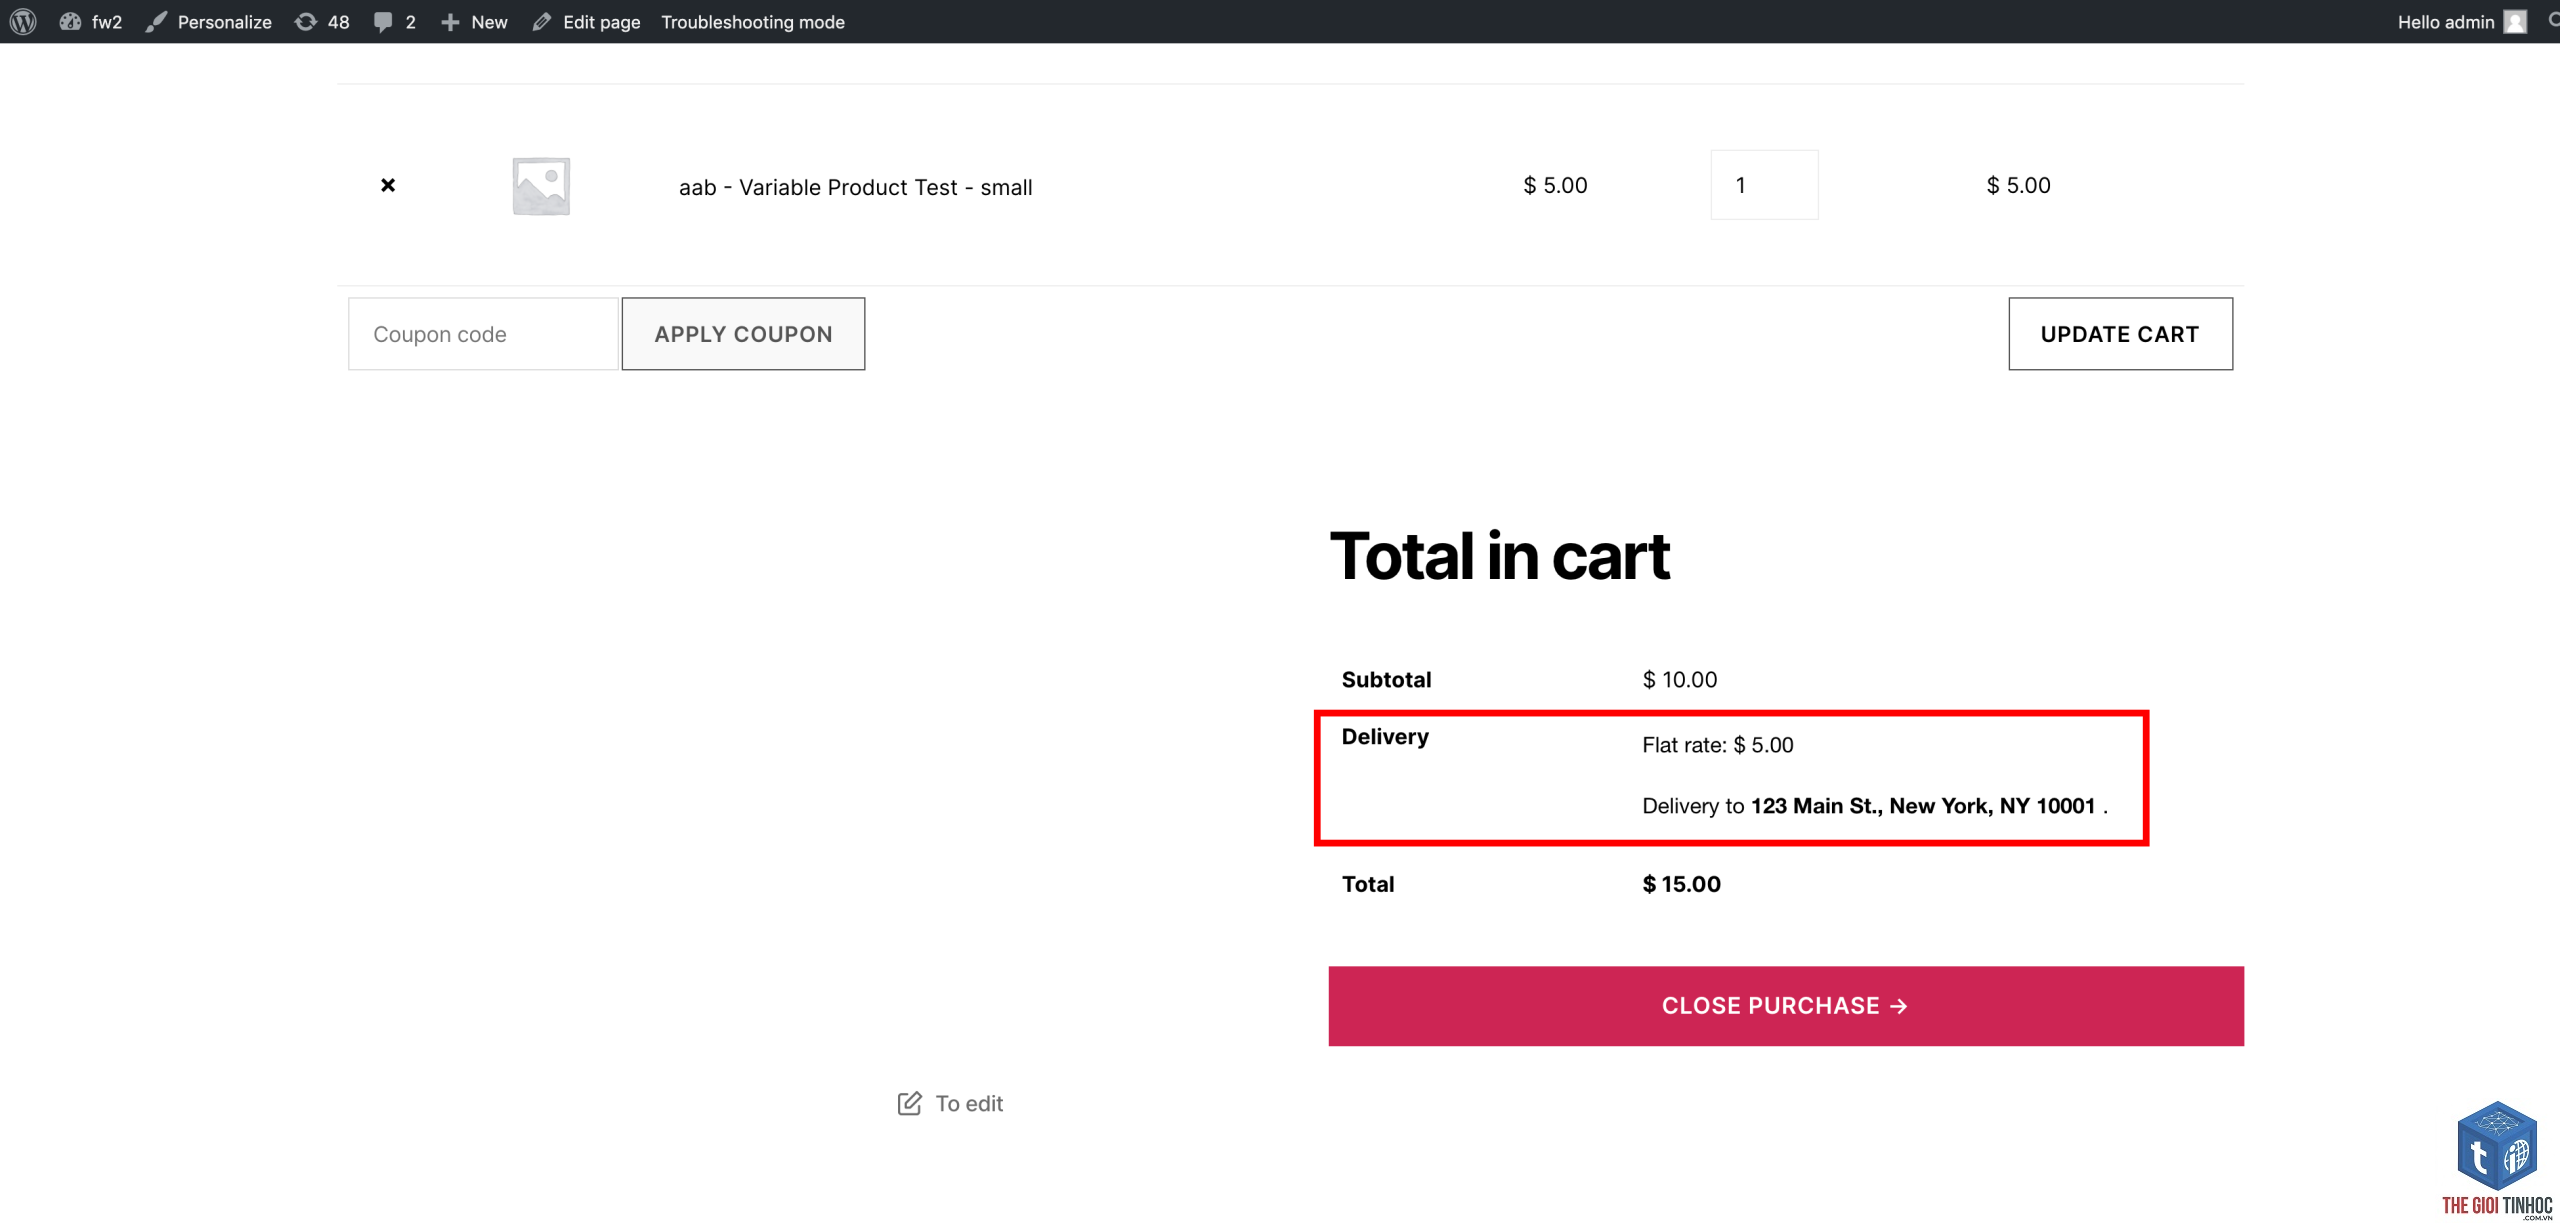2560x1223 pixels.
Task: Remove the aab Variable Product item
Action: [x=388, y=185]
